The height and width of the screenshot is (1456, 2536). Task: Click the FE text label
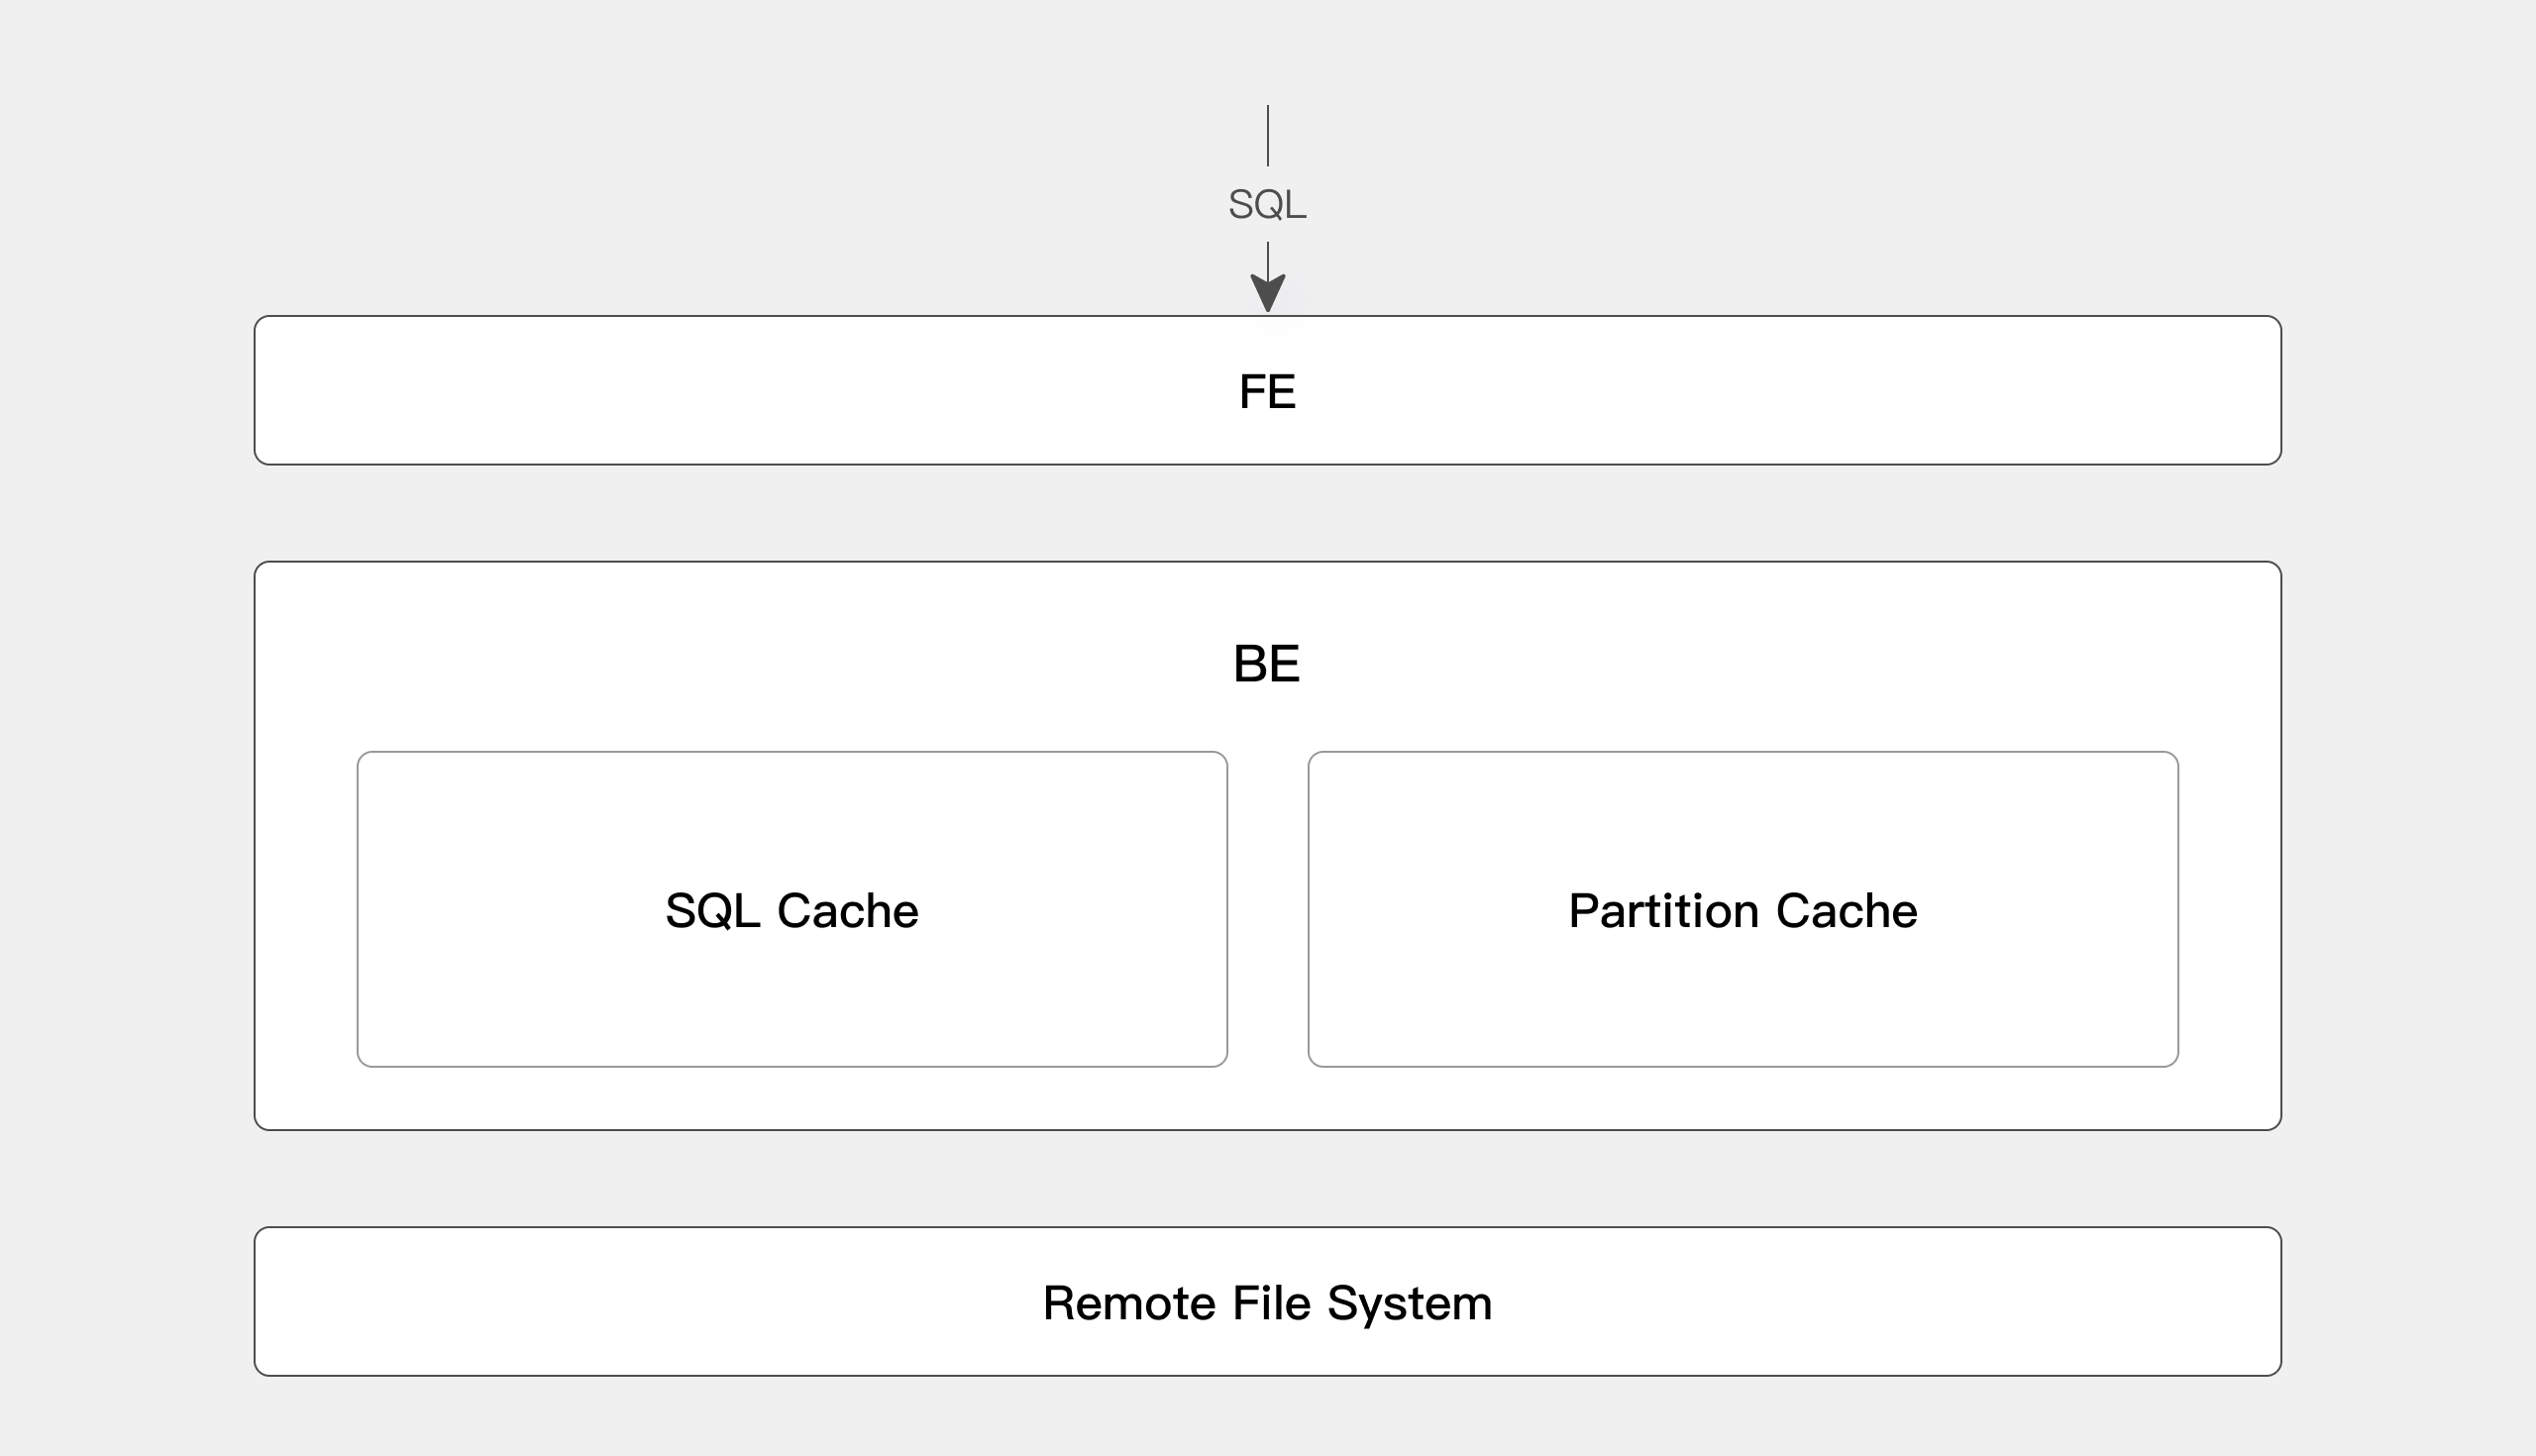click(x=1267, y=391)
